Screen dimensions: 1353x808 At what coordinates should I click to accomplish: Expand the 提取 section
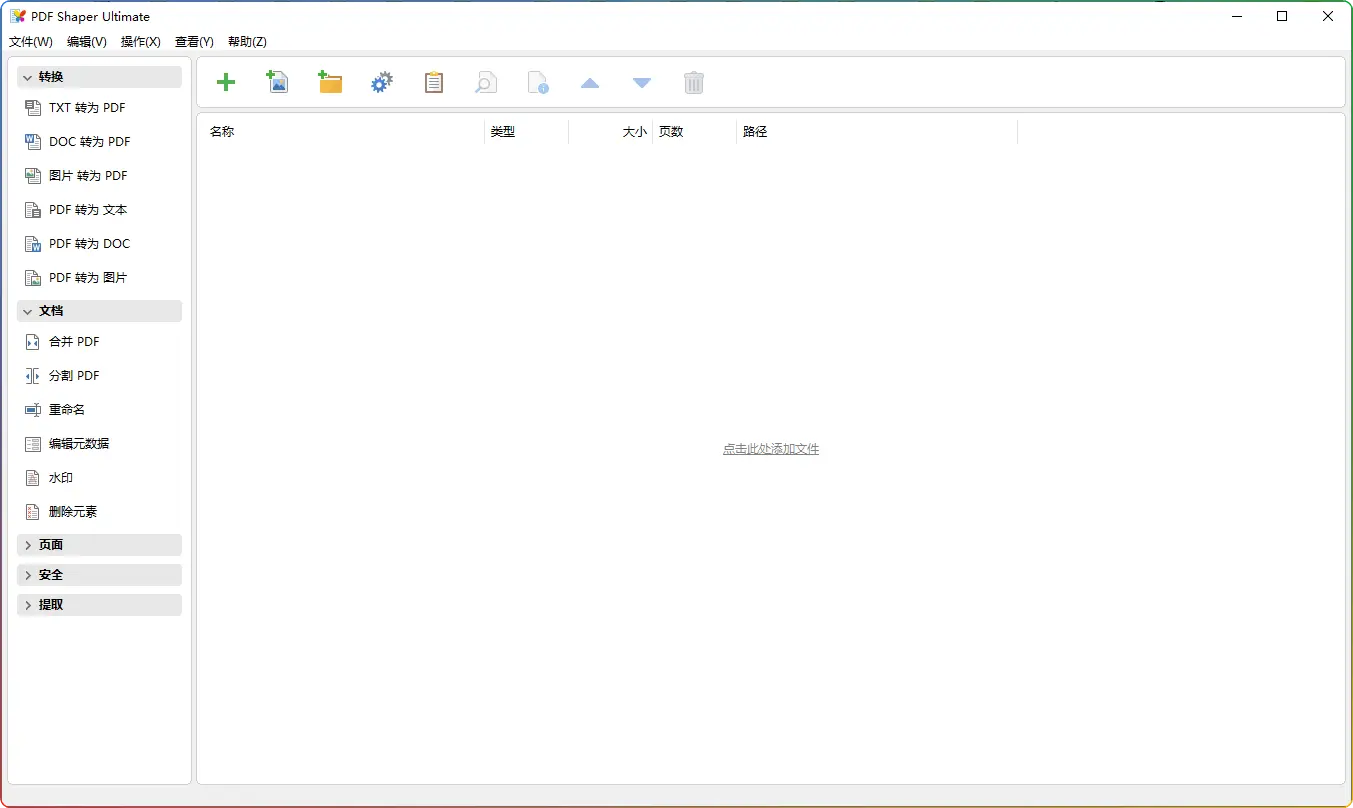[x=99, y=605]
